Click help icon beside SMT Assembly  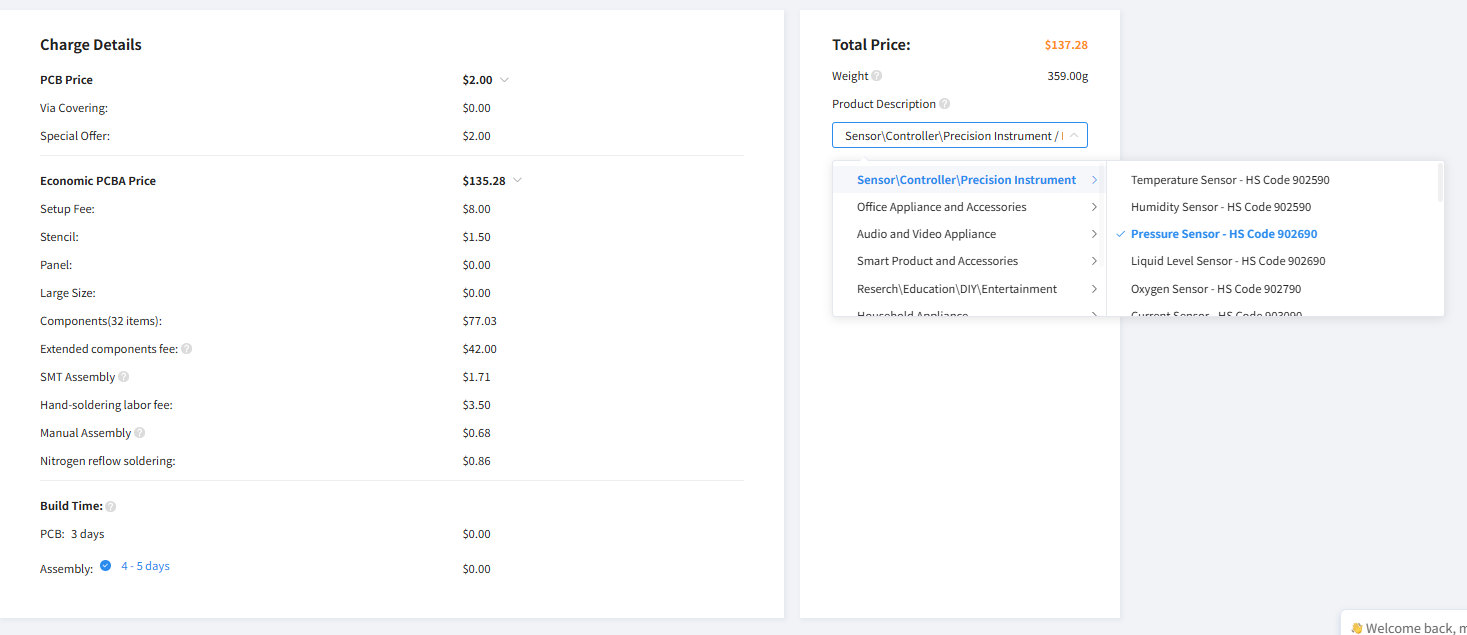pyautogui.click(x=124, y=377)
